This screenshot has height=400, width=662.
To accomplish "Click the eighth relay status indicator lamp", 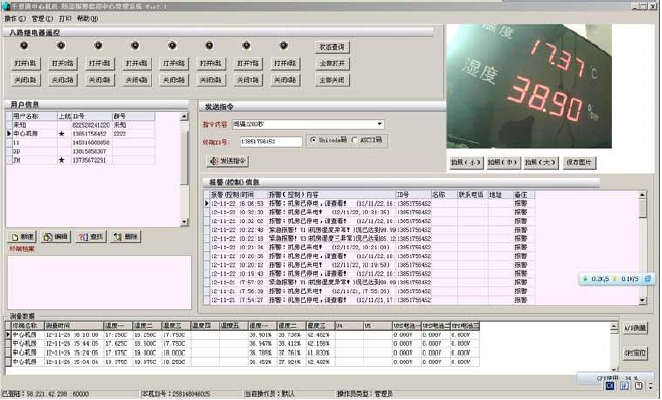I will pos(284,46).
